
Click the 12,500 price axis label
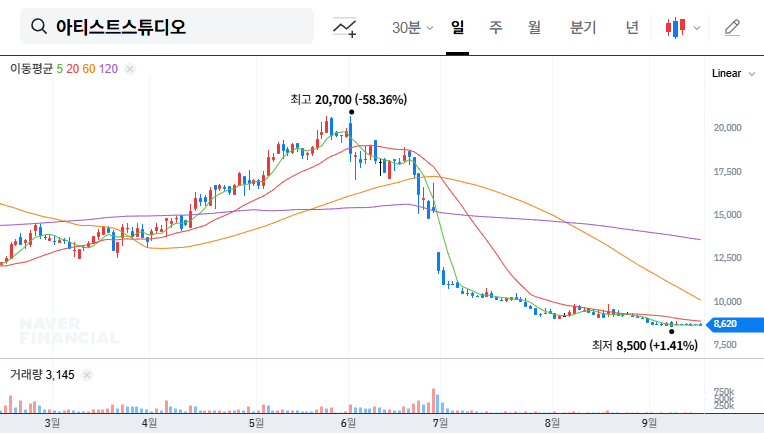tap(727, 258)
